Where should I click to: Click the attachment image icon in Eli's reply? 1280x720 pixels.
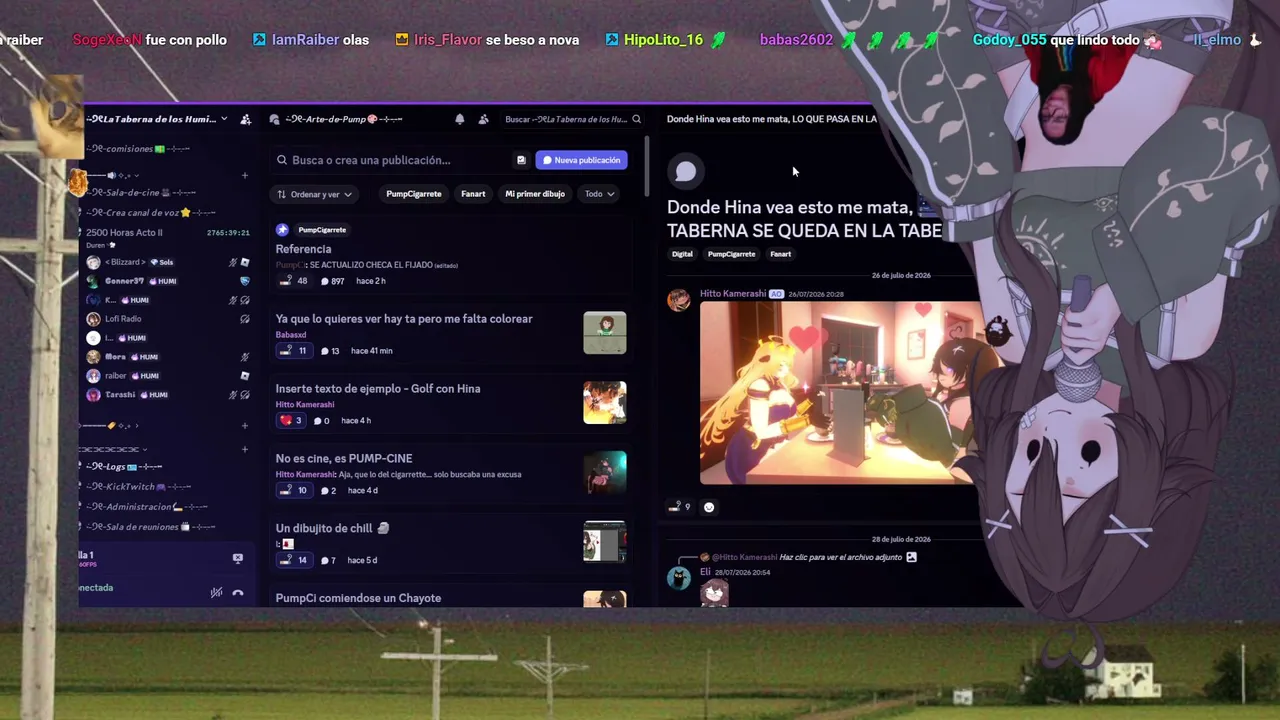pos(911,557)
